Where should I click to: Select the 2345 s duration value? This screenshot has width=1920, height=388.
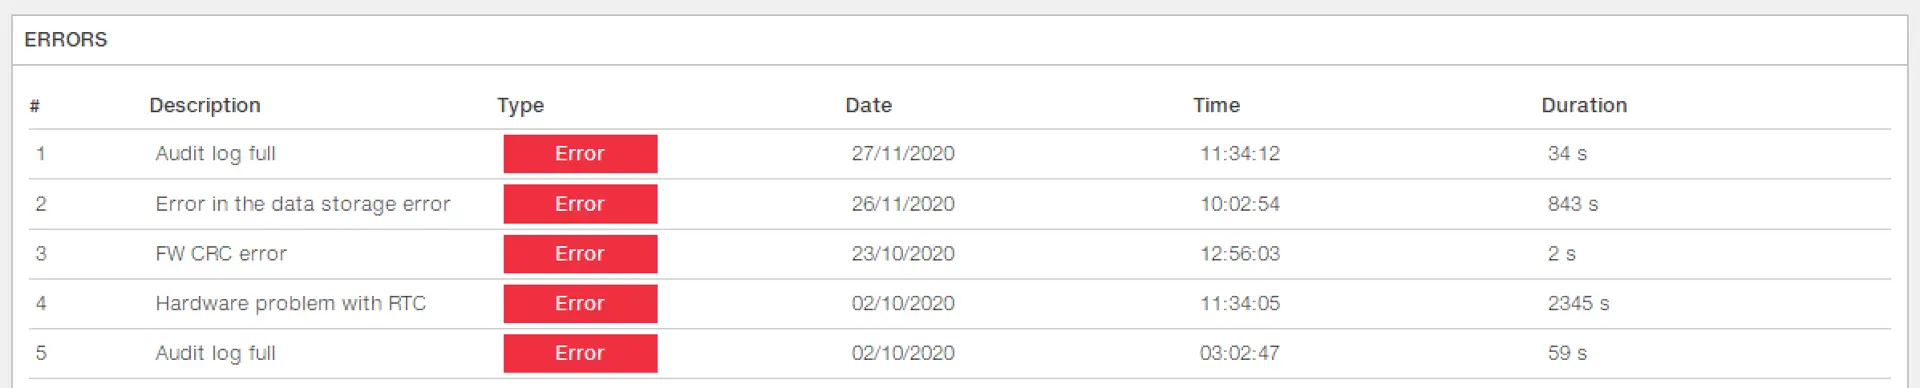tap(1578, 303)
